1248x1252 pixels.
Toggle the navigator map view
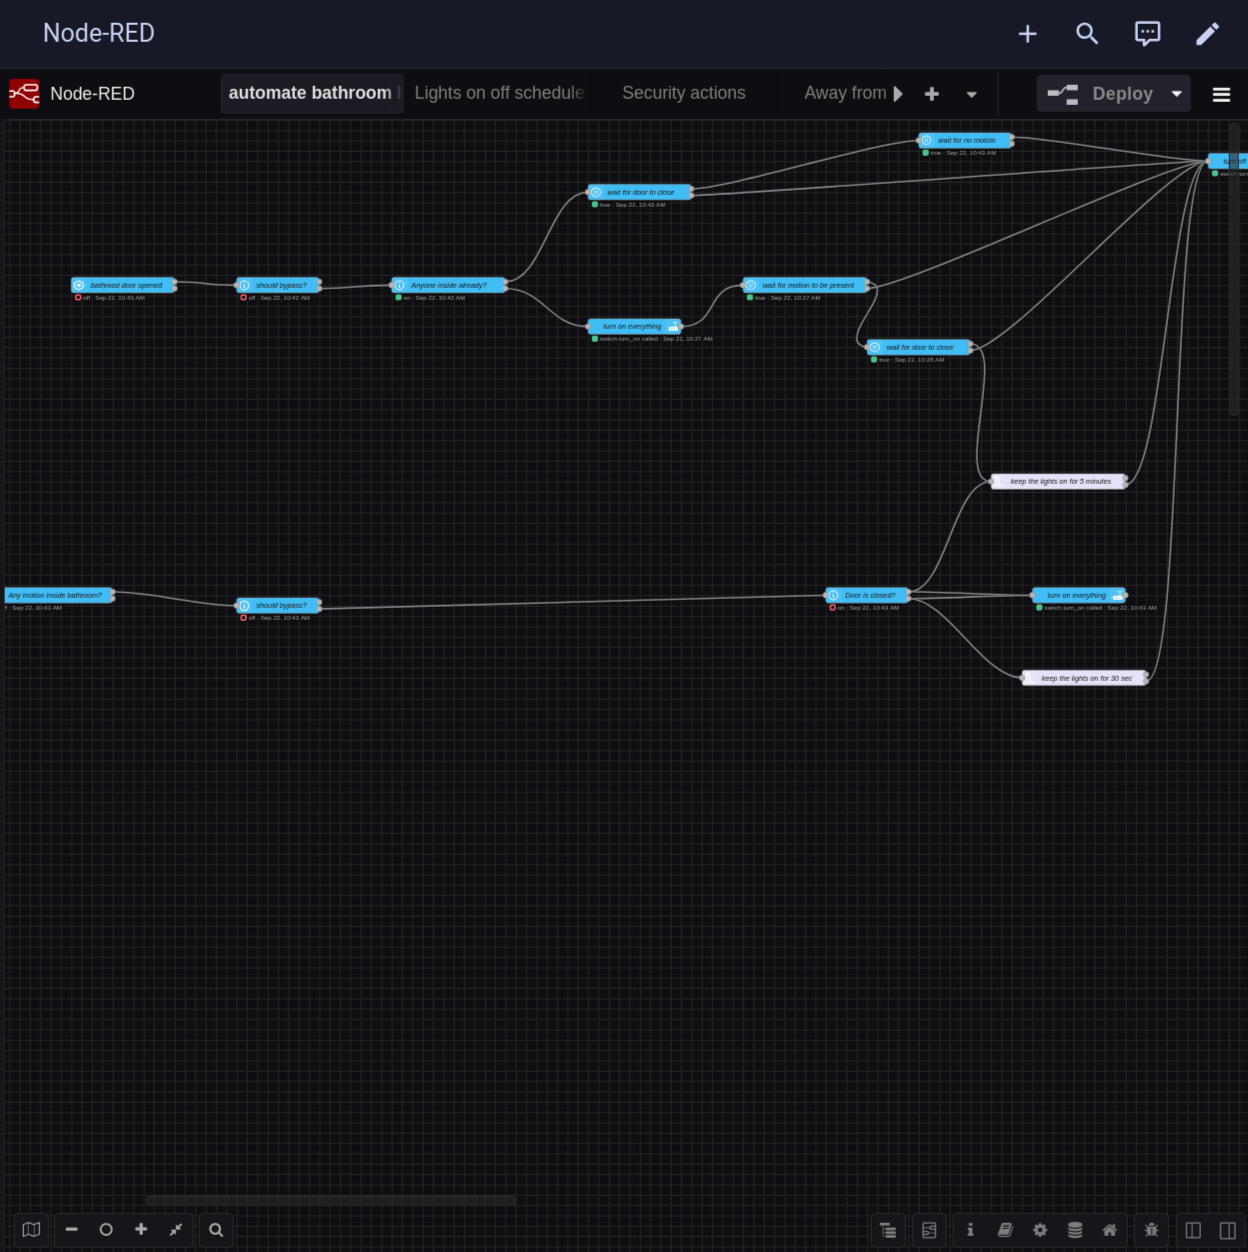[x=31, y=1230]
